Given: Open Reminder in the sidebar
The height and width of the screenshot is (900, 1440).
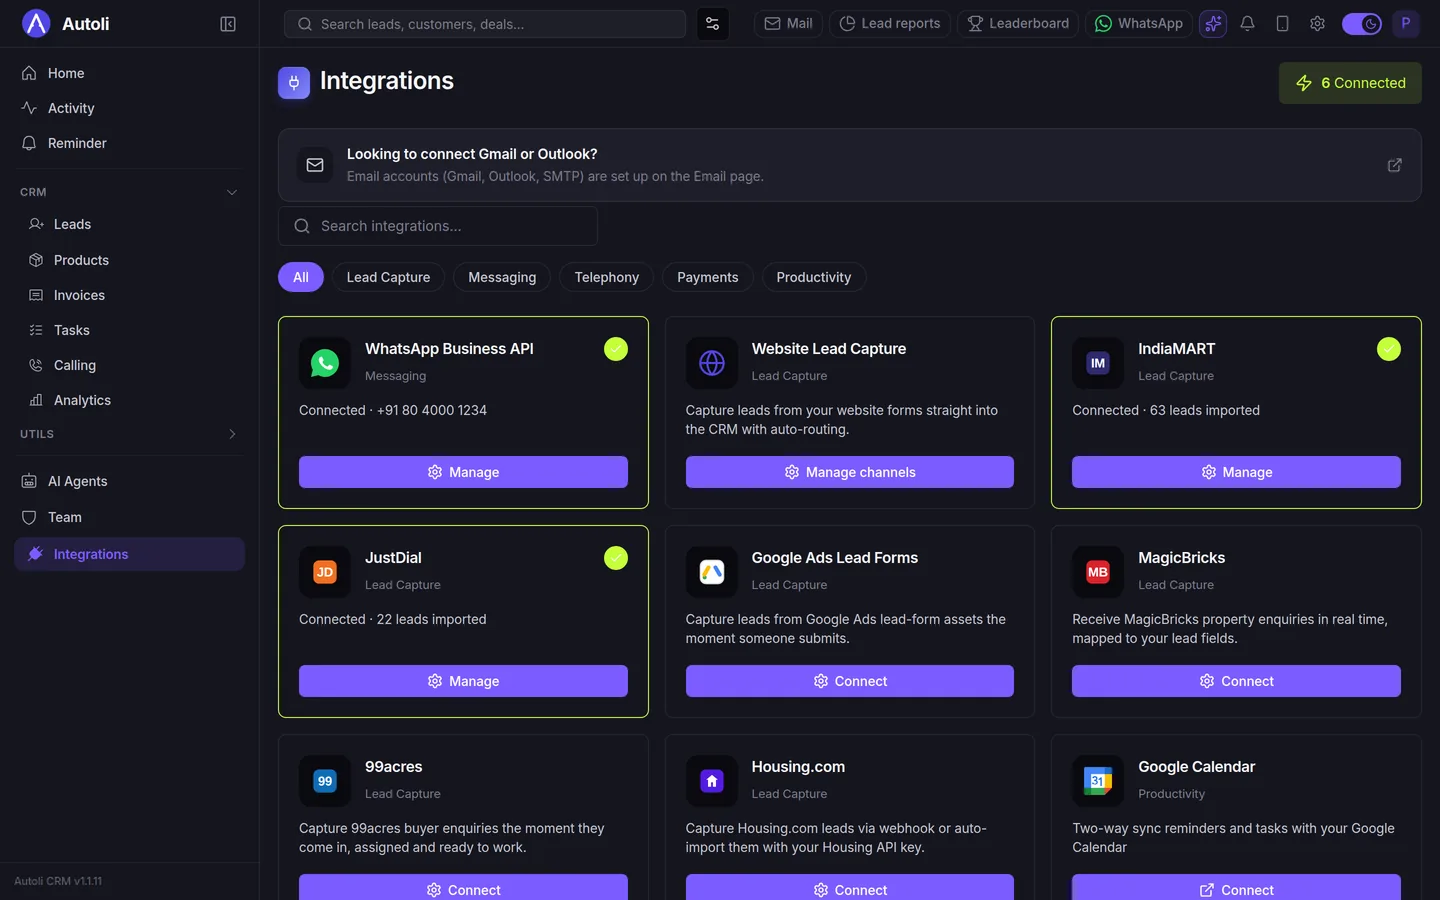Looking at the screenshot, I should 130,143.
